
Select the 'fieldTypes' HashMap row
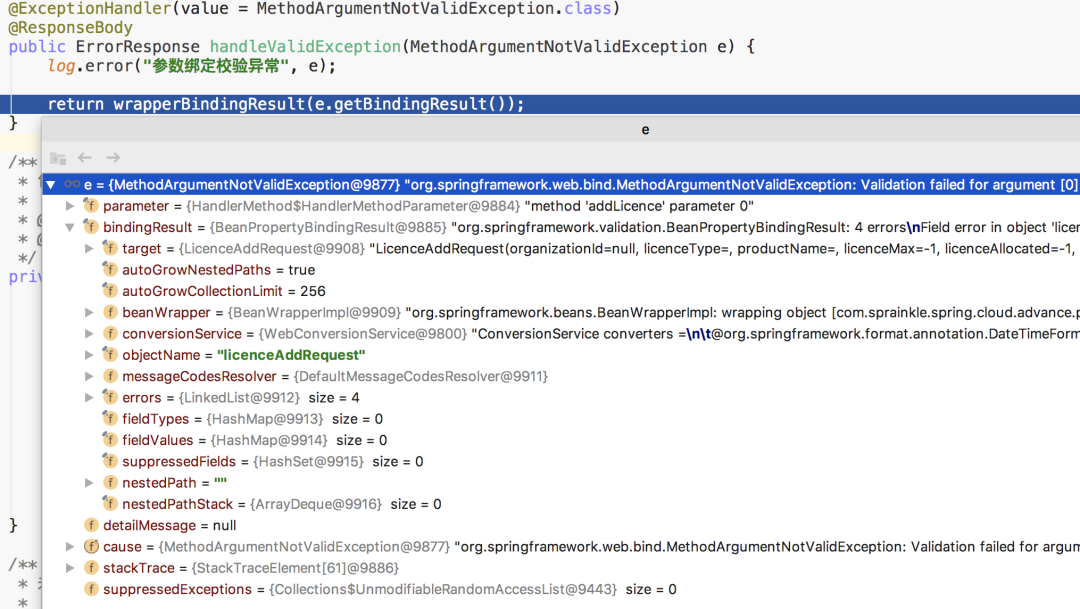[561, 419]
